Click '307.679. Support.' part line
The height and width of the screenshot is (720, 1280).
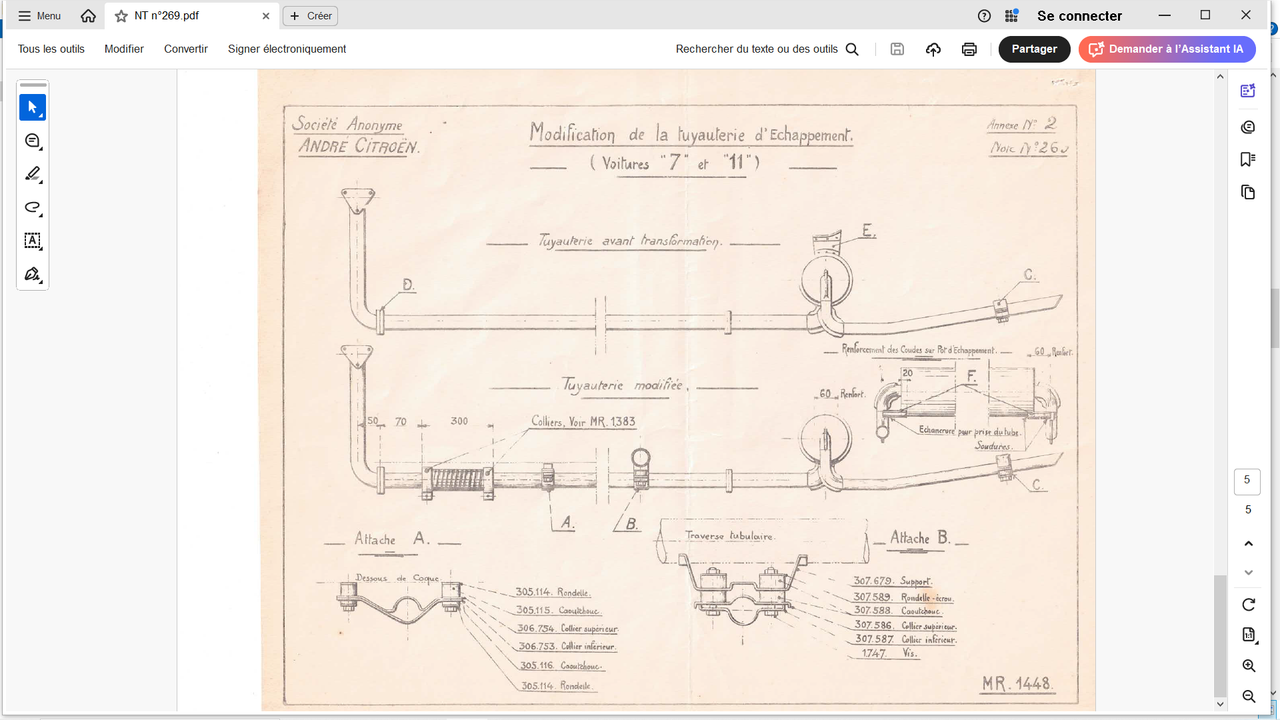point(893,581)
